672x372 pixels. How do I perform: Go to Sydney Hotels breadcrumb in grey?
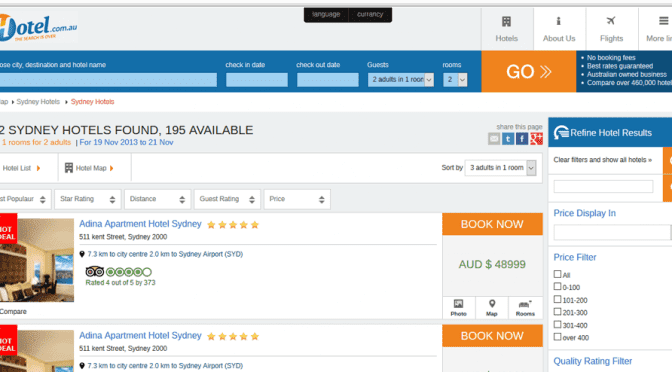tap(38, 102)
